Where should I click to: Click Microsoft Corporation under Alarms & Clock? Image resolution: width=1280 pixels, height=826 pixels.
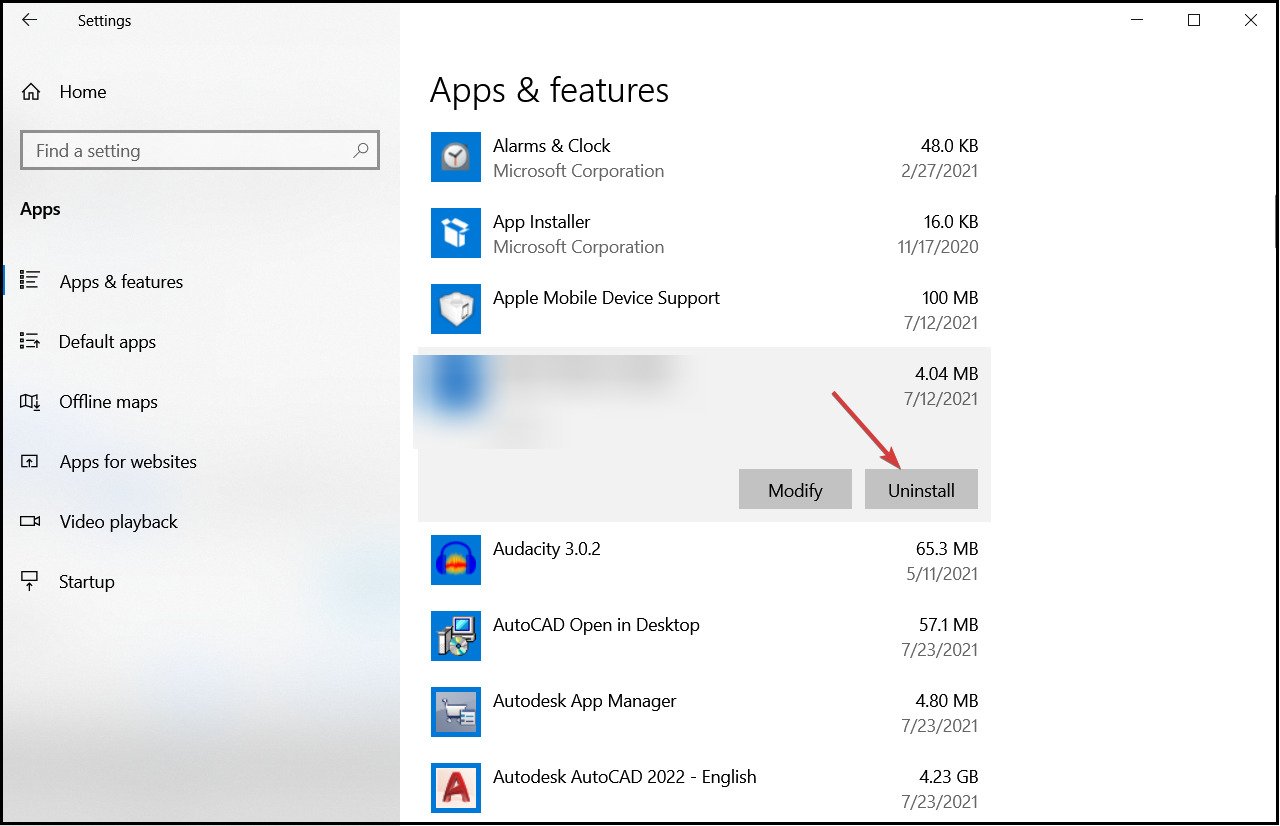578,171
